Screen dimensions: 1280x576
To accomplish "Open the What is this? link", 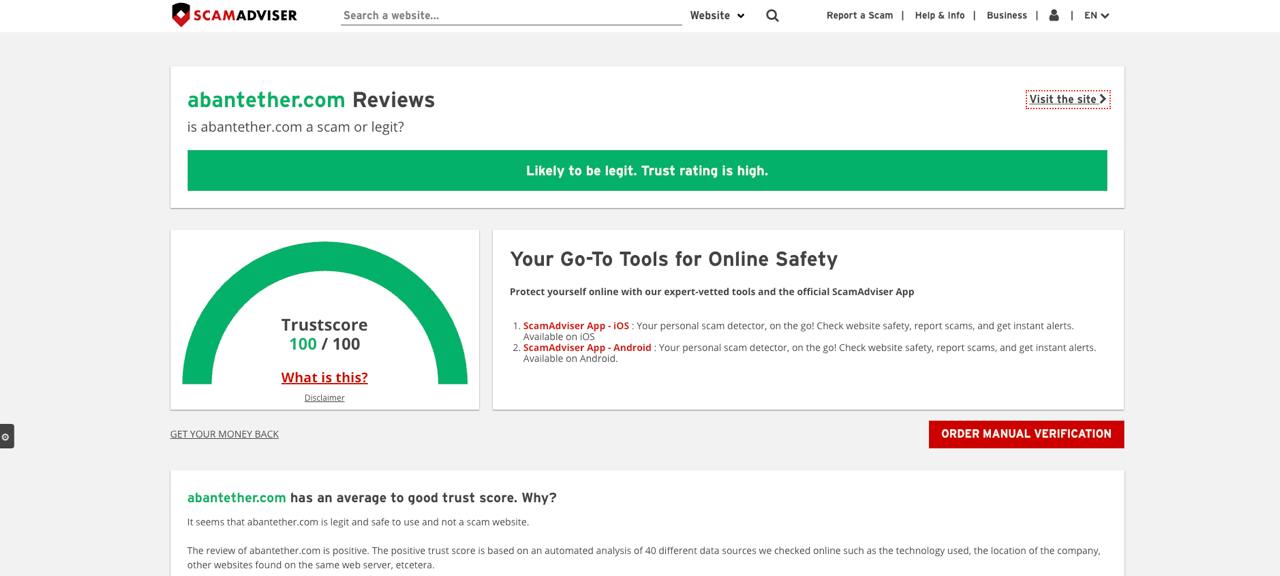I will click(x=324, y=377).
